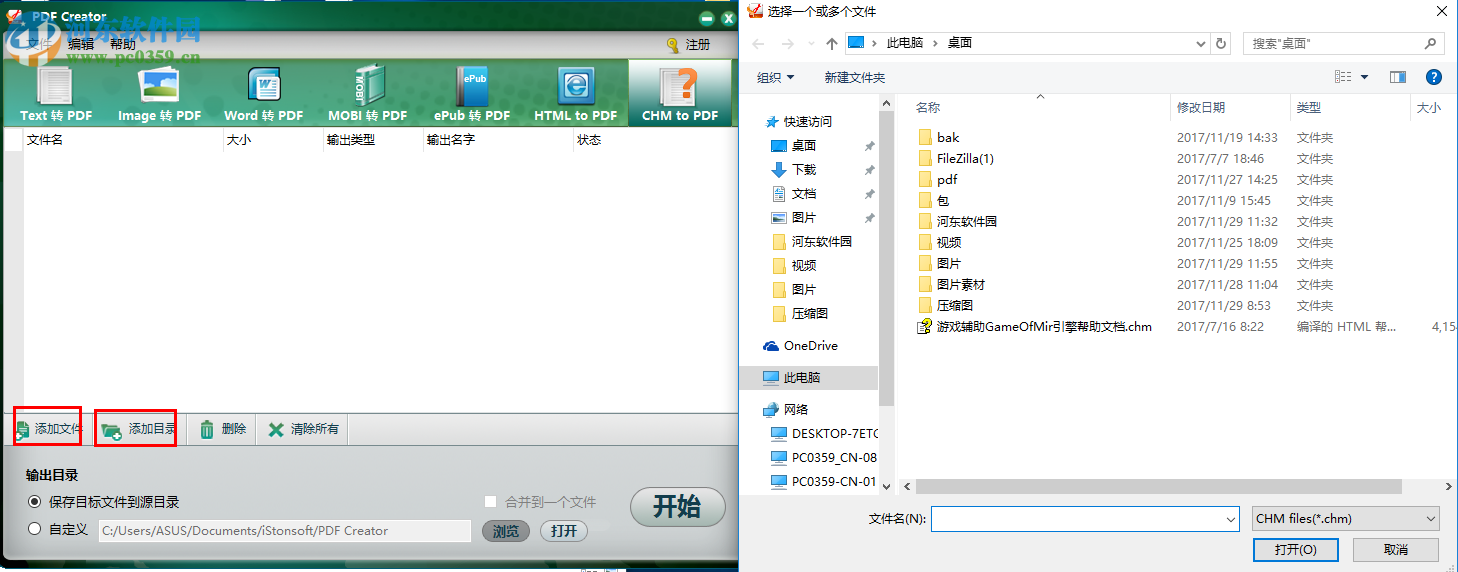
Task: Tick the header select-all checkbox in file list
Action: pyautogui.click(x=13, y=140)
